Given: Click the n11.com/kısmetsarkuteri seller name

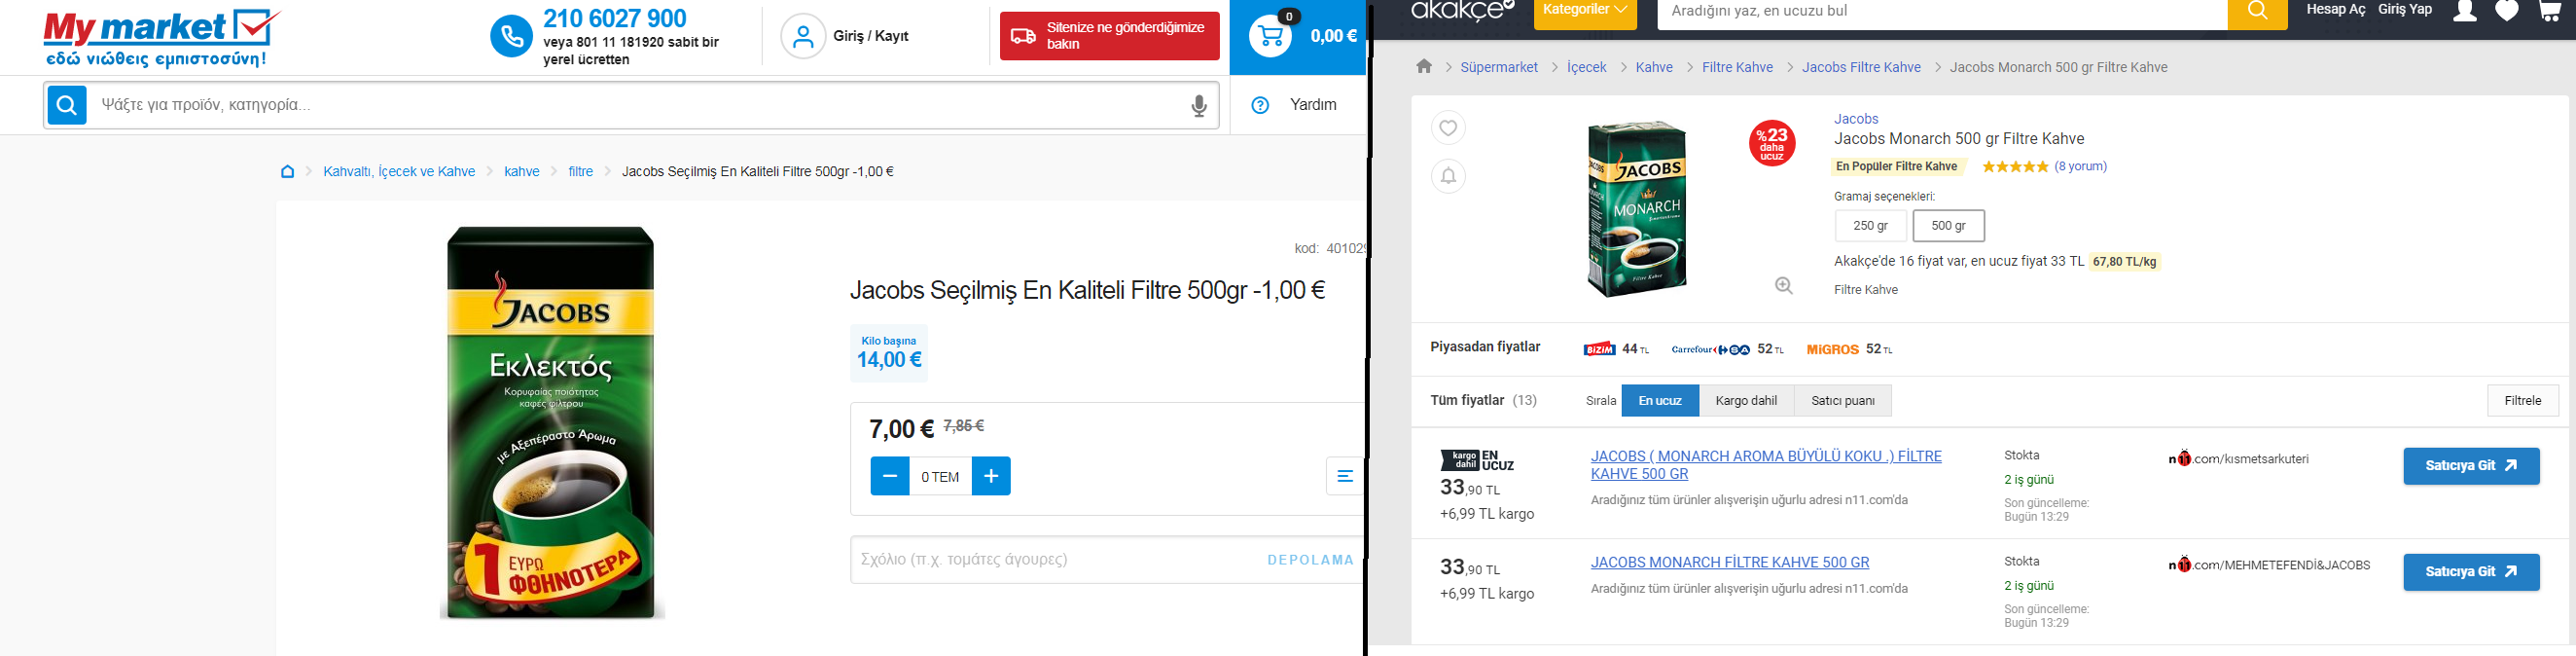Looking at the screenshot, I should click(x=2238, y=458).
